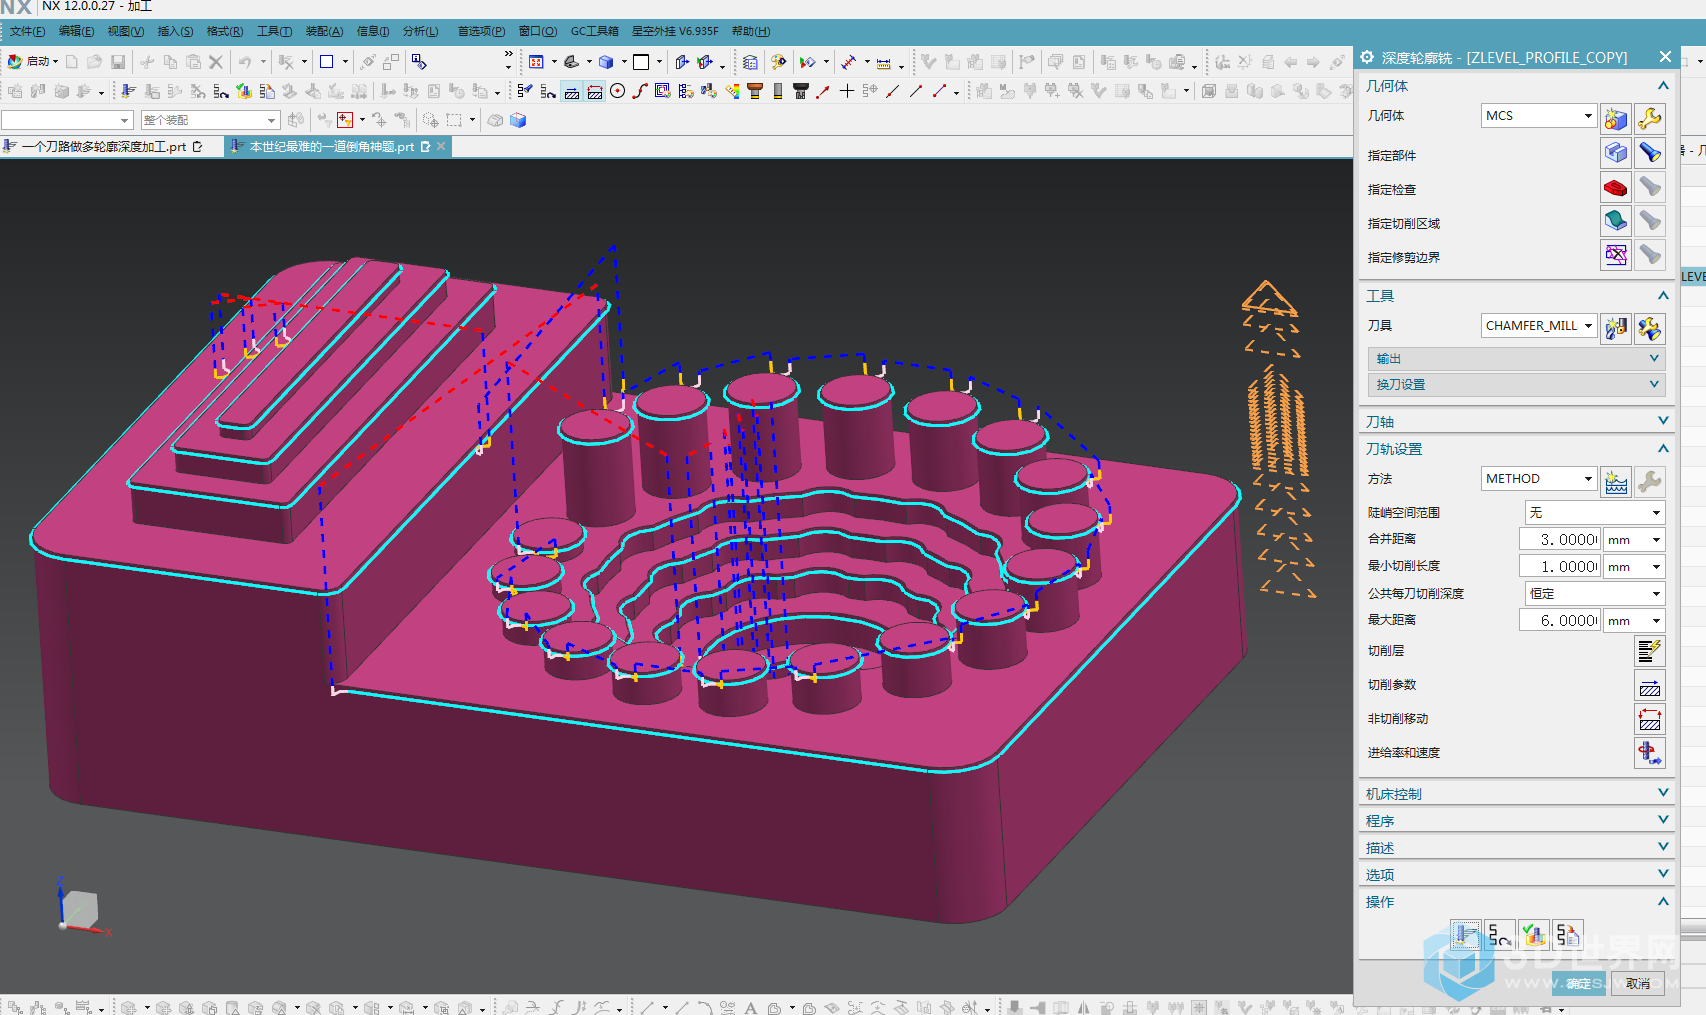Image resolution: width=1706 pixels, height=1015 pixels.
Task: Click the blue cube icon on selection bar
Action: point(518,120)
